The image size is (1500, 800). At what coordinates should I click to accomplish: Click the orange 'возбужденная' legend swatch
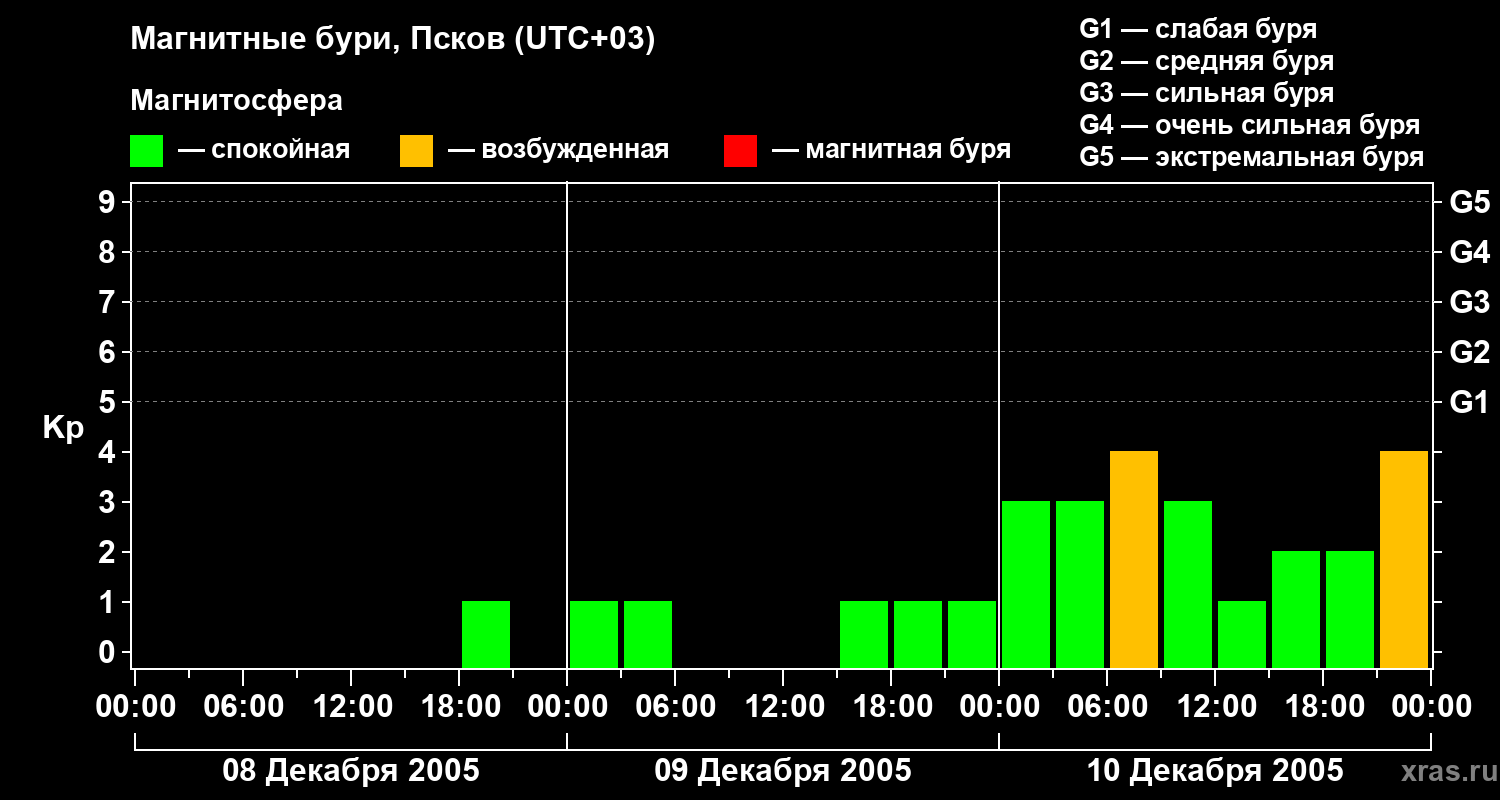pos(416,150)
